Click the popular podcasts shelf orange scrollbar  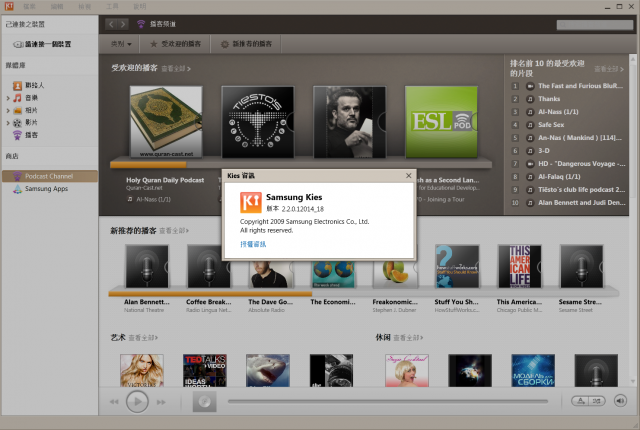148,165
